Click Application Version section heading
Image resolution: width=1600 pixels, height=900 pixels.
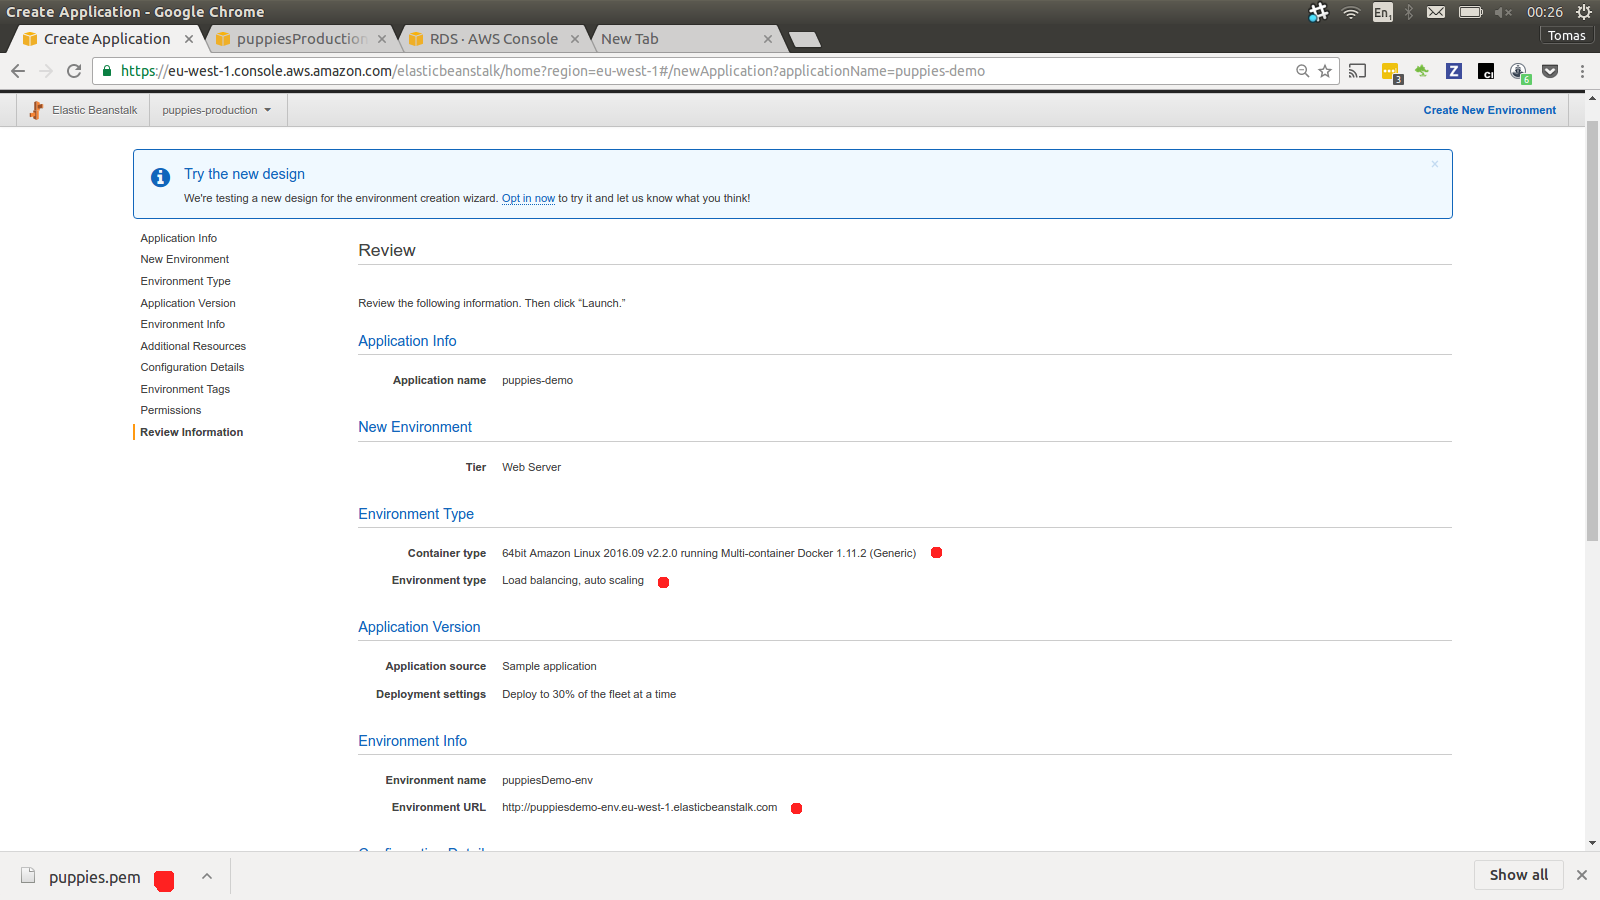click(x=419, y=627)
